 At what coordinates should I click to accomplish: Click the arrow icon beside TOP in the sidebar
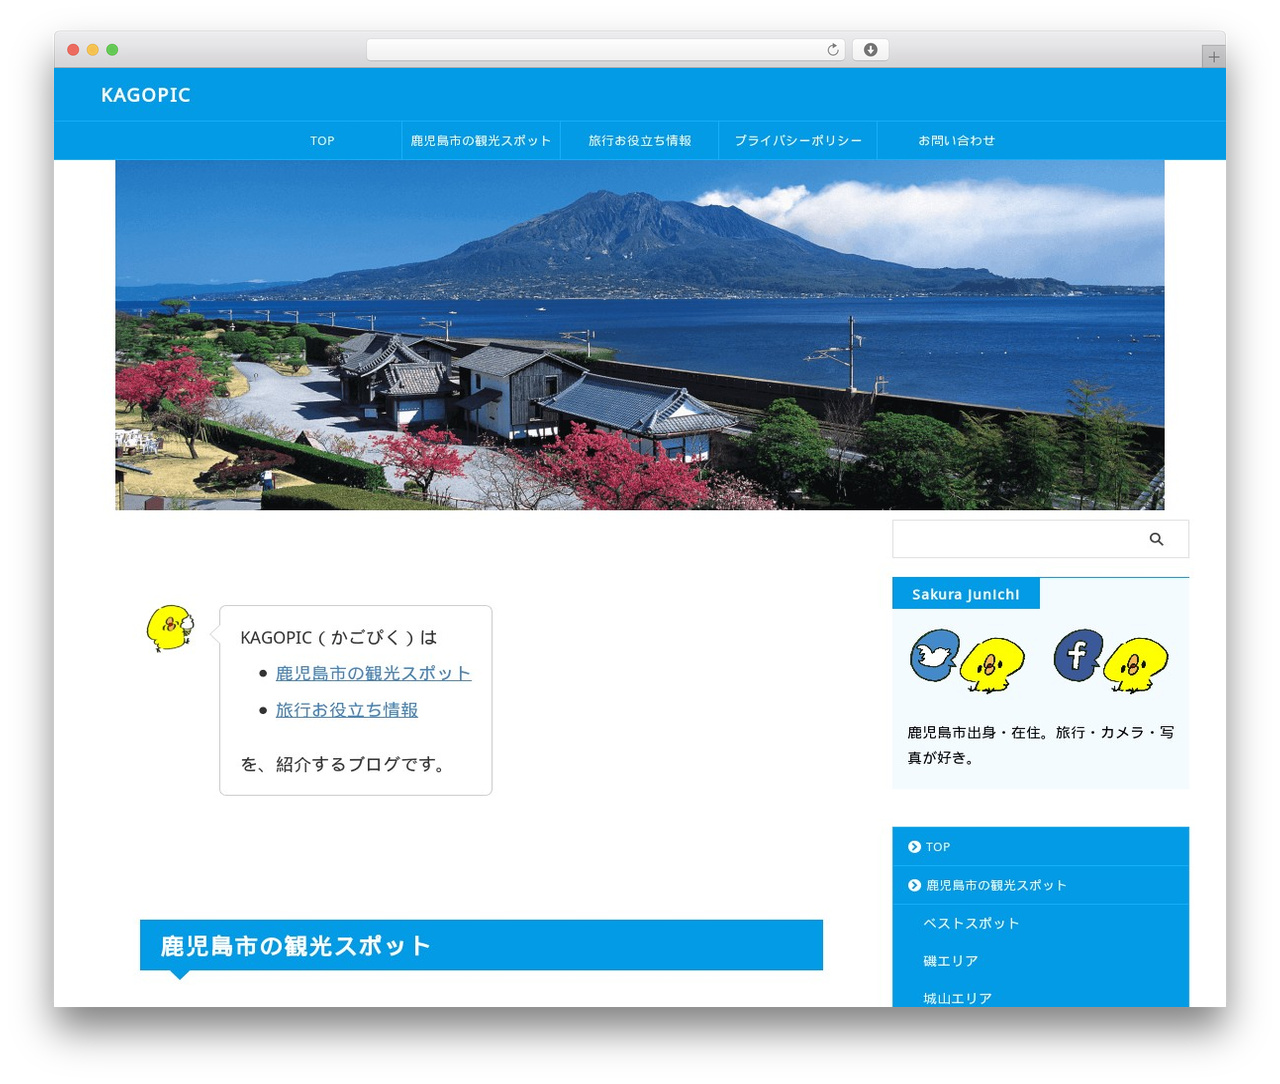point(914,847)
